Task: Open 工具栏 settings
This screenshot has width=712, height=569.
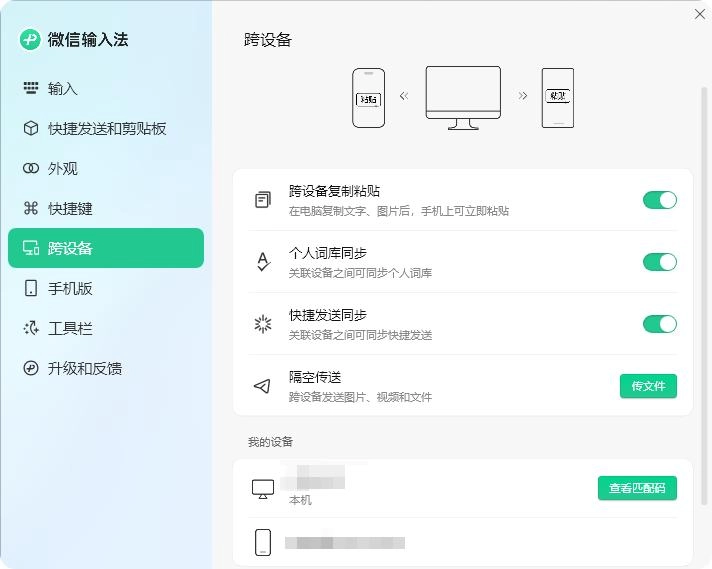Action: (x=106, y=328)
